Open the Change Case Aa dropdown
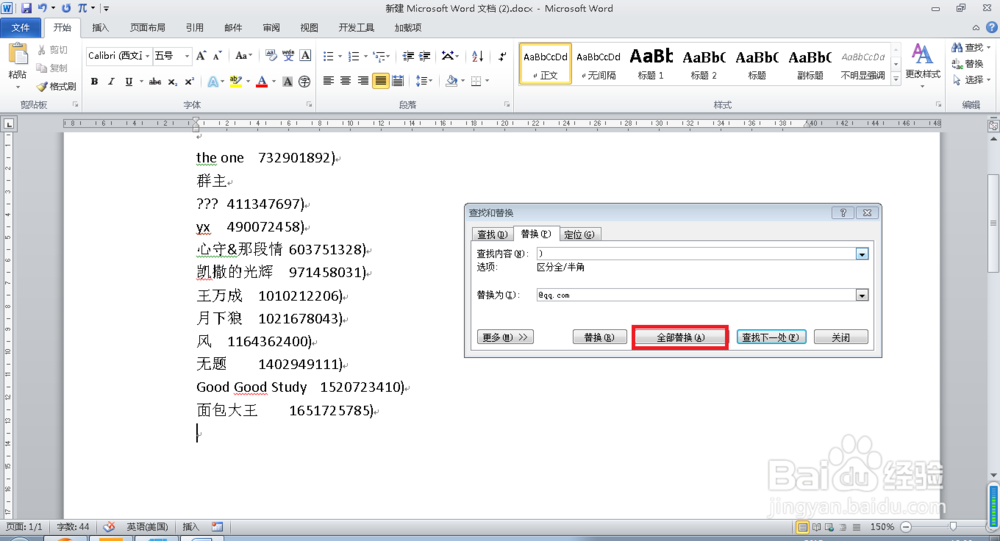The height and width of the screenshot is (541, 1000). (x=244, y=56)
